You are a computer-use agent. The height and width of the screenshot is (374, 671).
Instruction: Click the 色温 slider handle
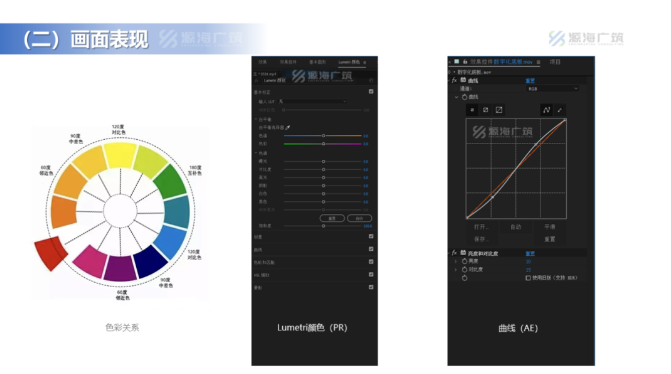[324, 136]
